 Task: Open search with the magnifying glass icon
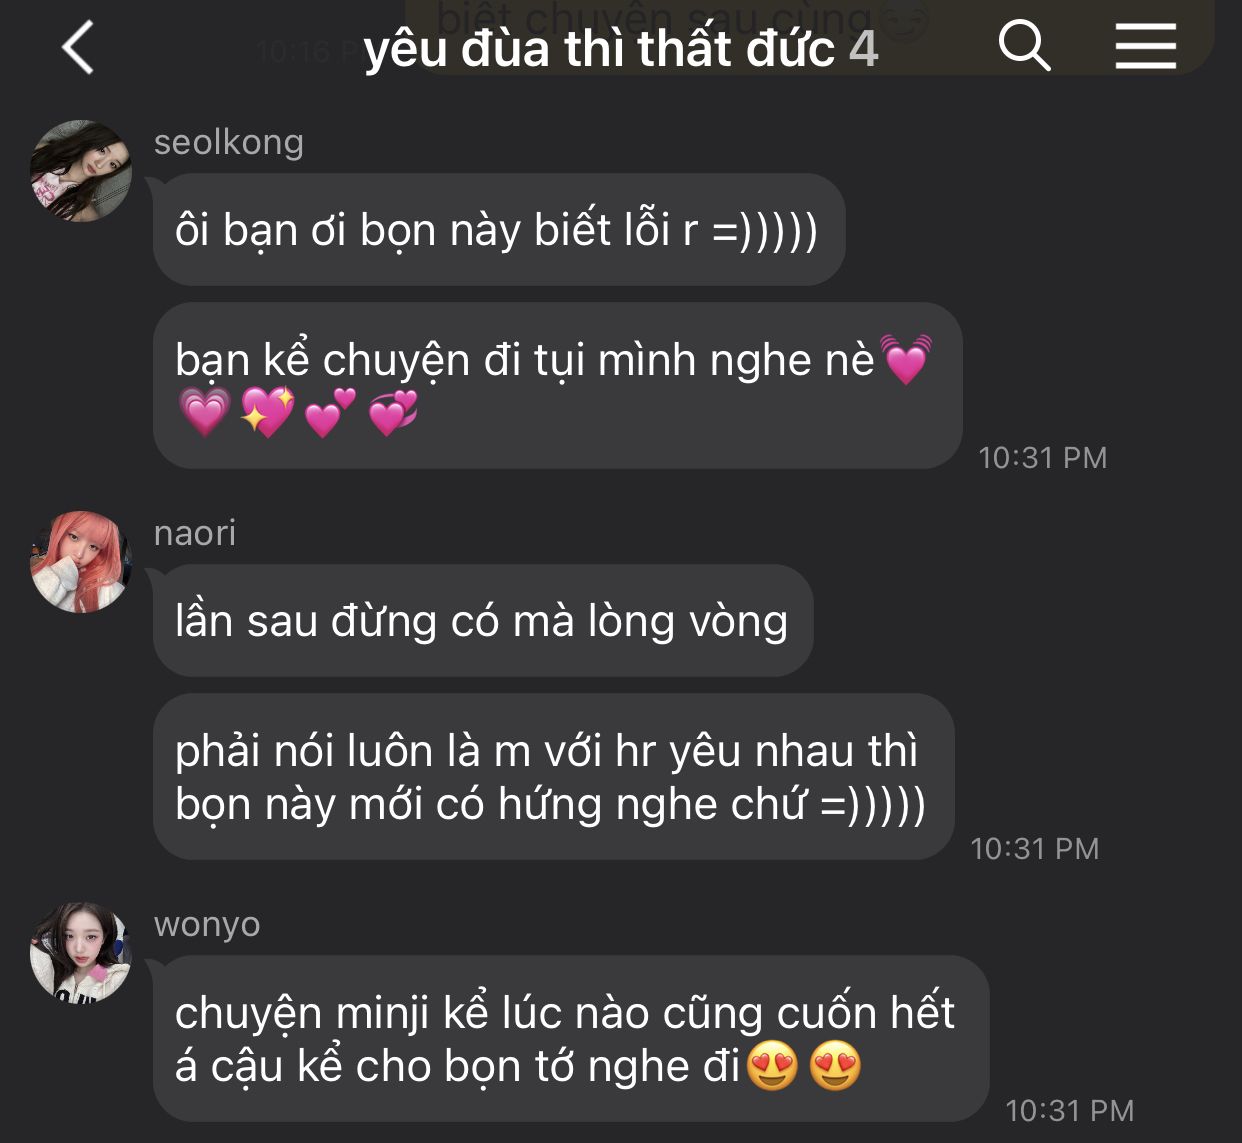pyautogui.click(x=1025, y=46)
